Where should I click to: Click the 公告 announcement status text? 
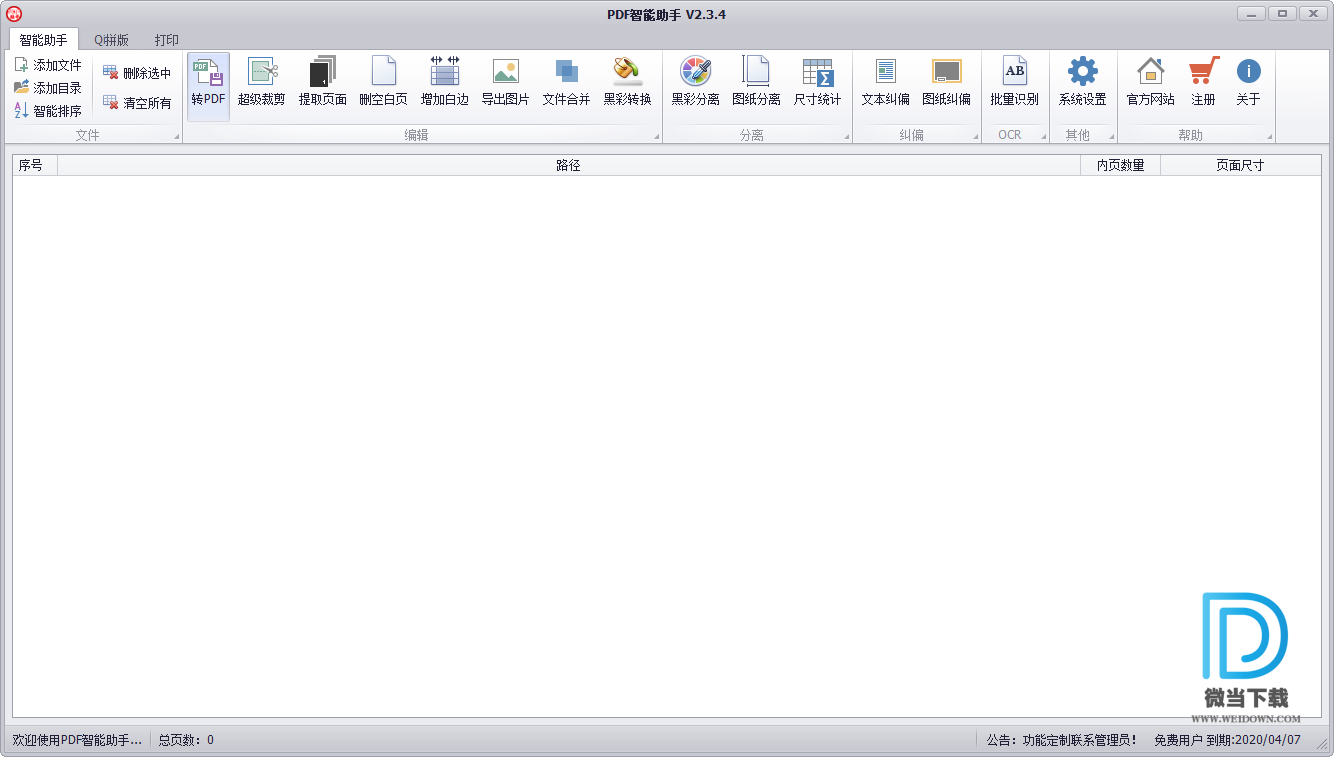pyautogui.click(x=1062, y=740)
